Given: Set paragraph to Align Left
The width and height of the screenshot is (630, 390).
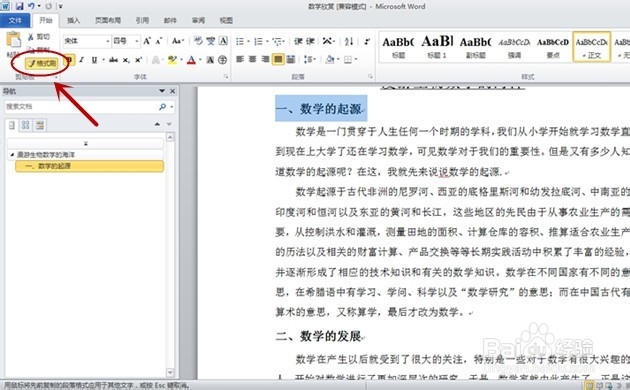Looking at the screenshot, I should coord(240,60).
